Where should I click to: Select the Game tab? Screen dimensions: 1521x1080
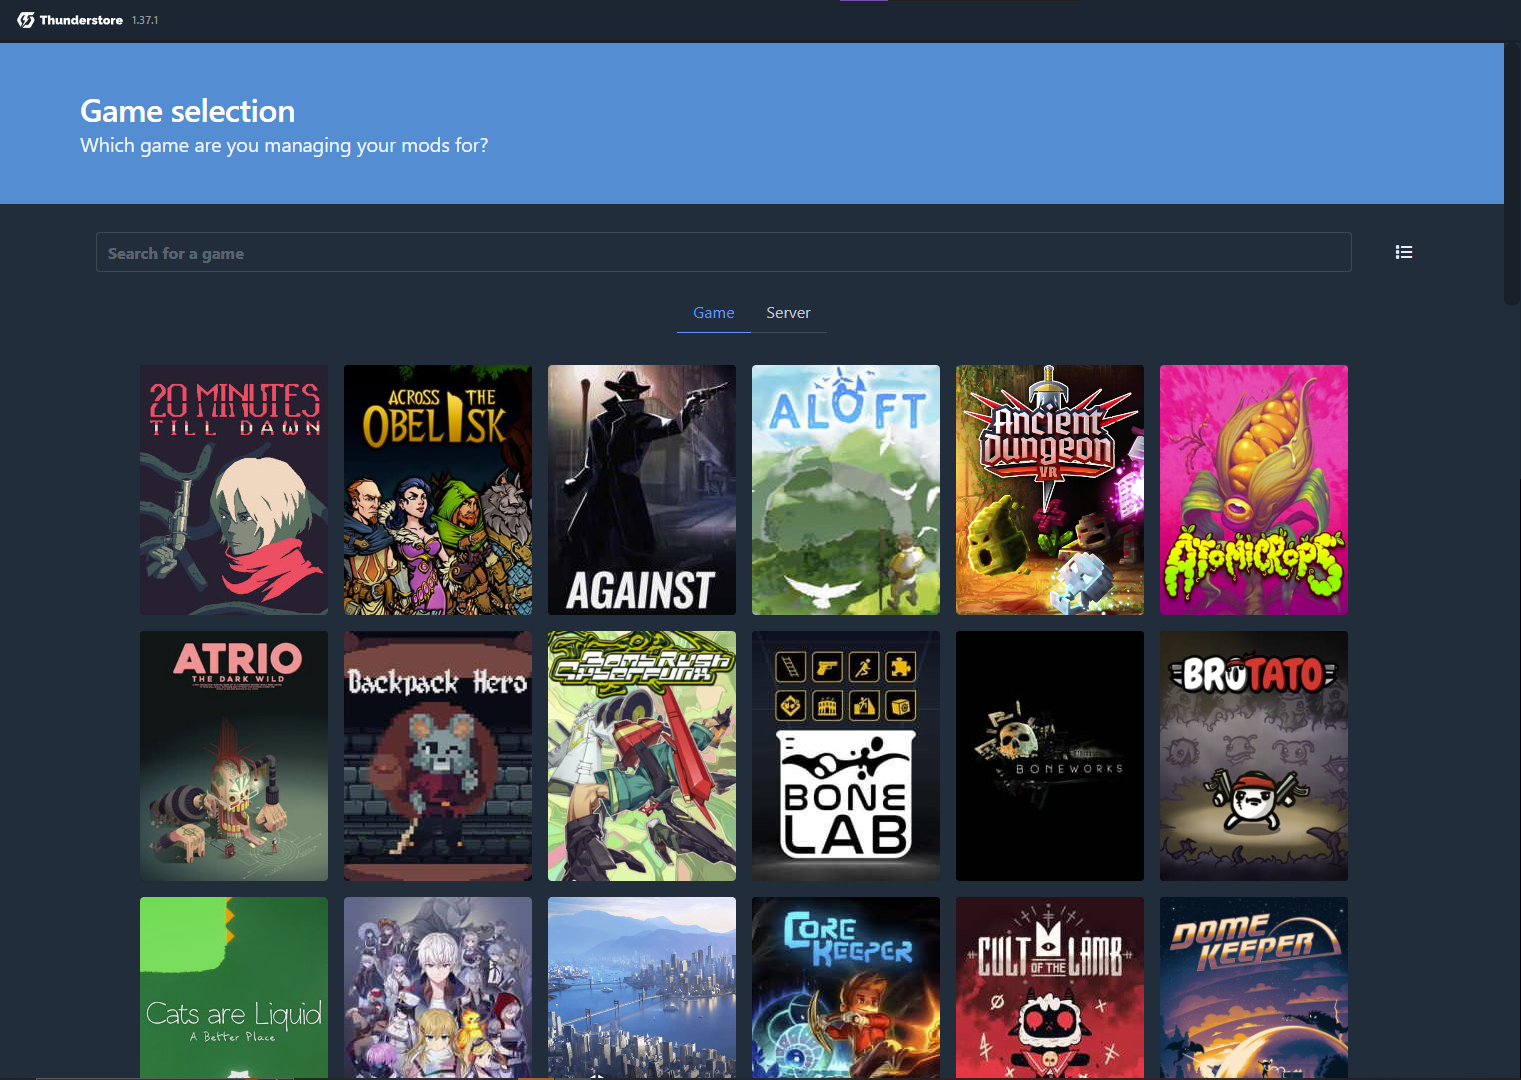tap(714, 313)
